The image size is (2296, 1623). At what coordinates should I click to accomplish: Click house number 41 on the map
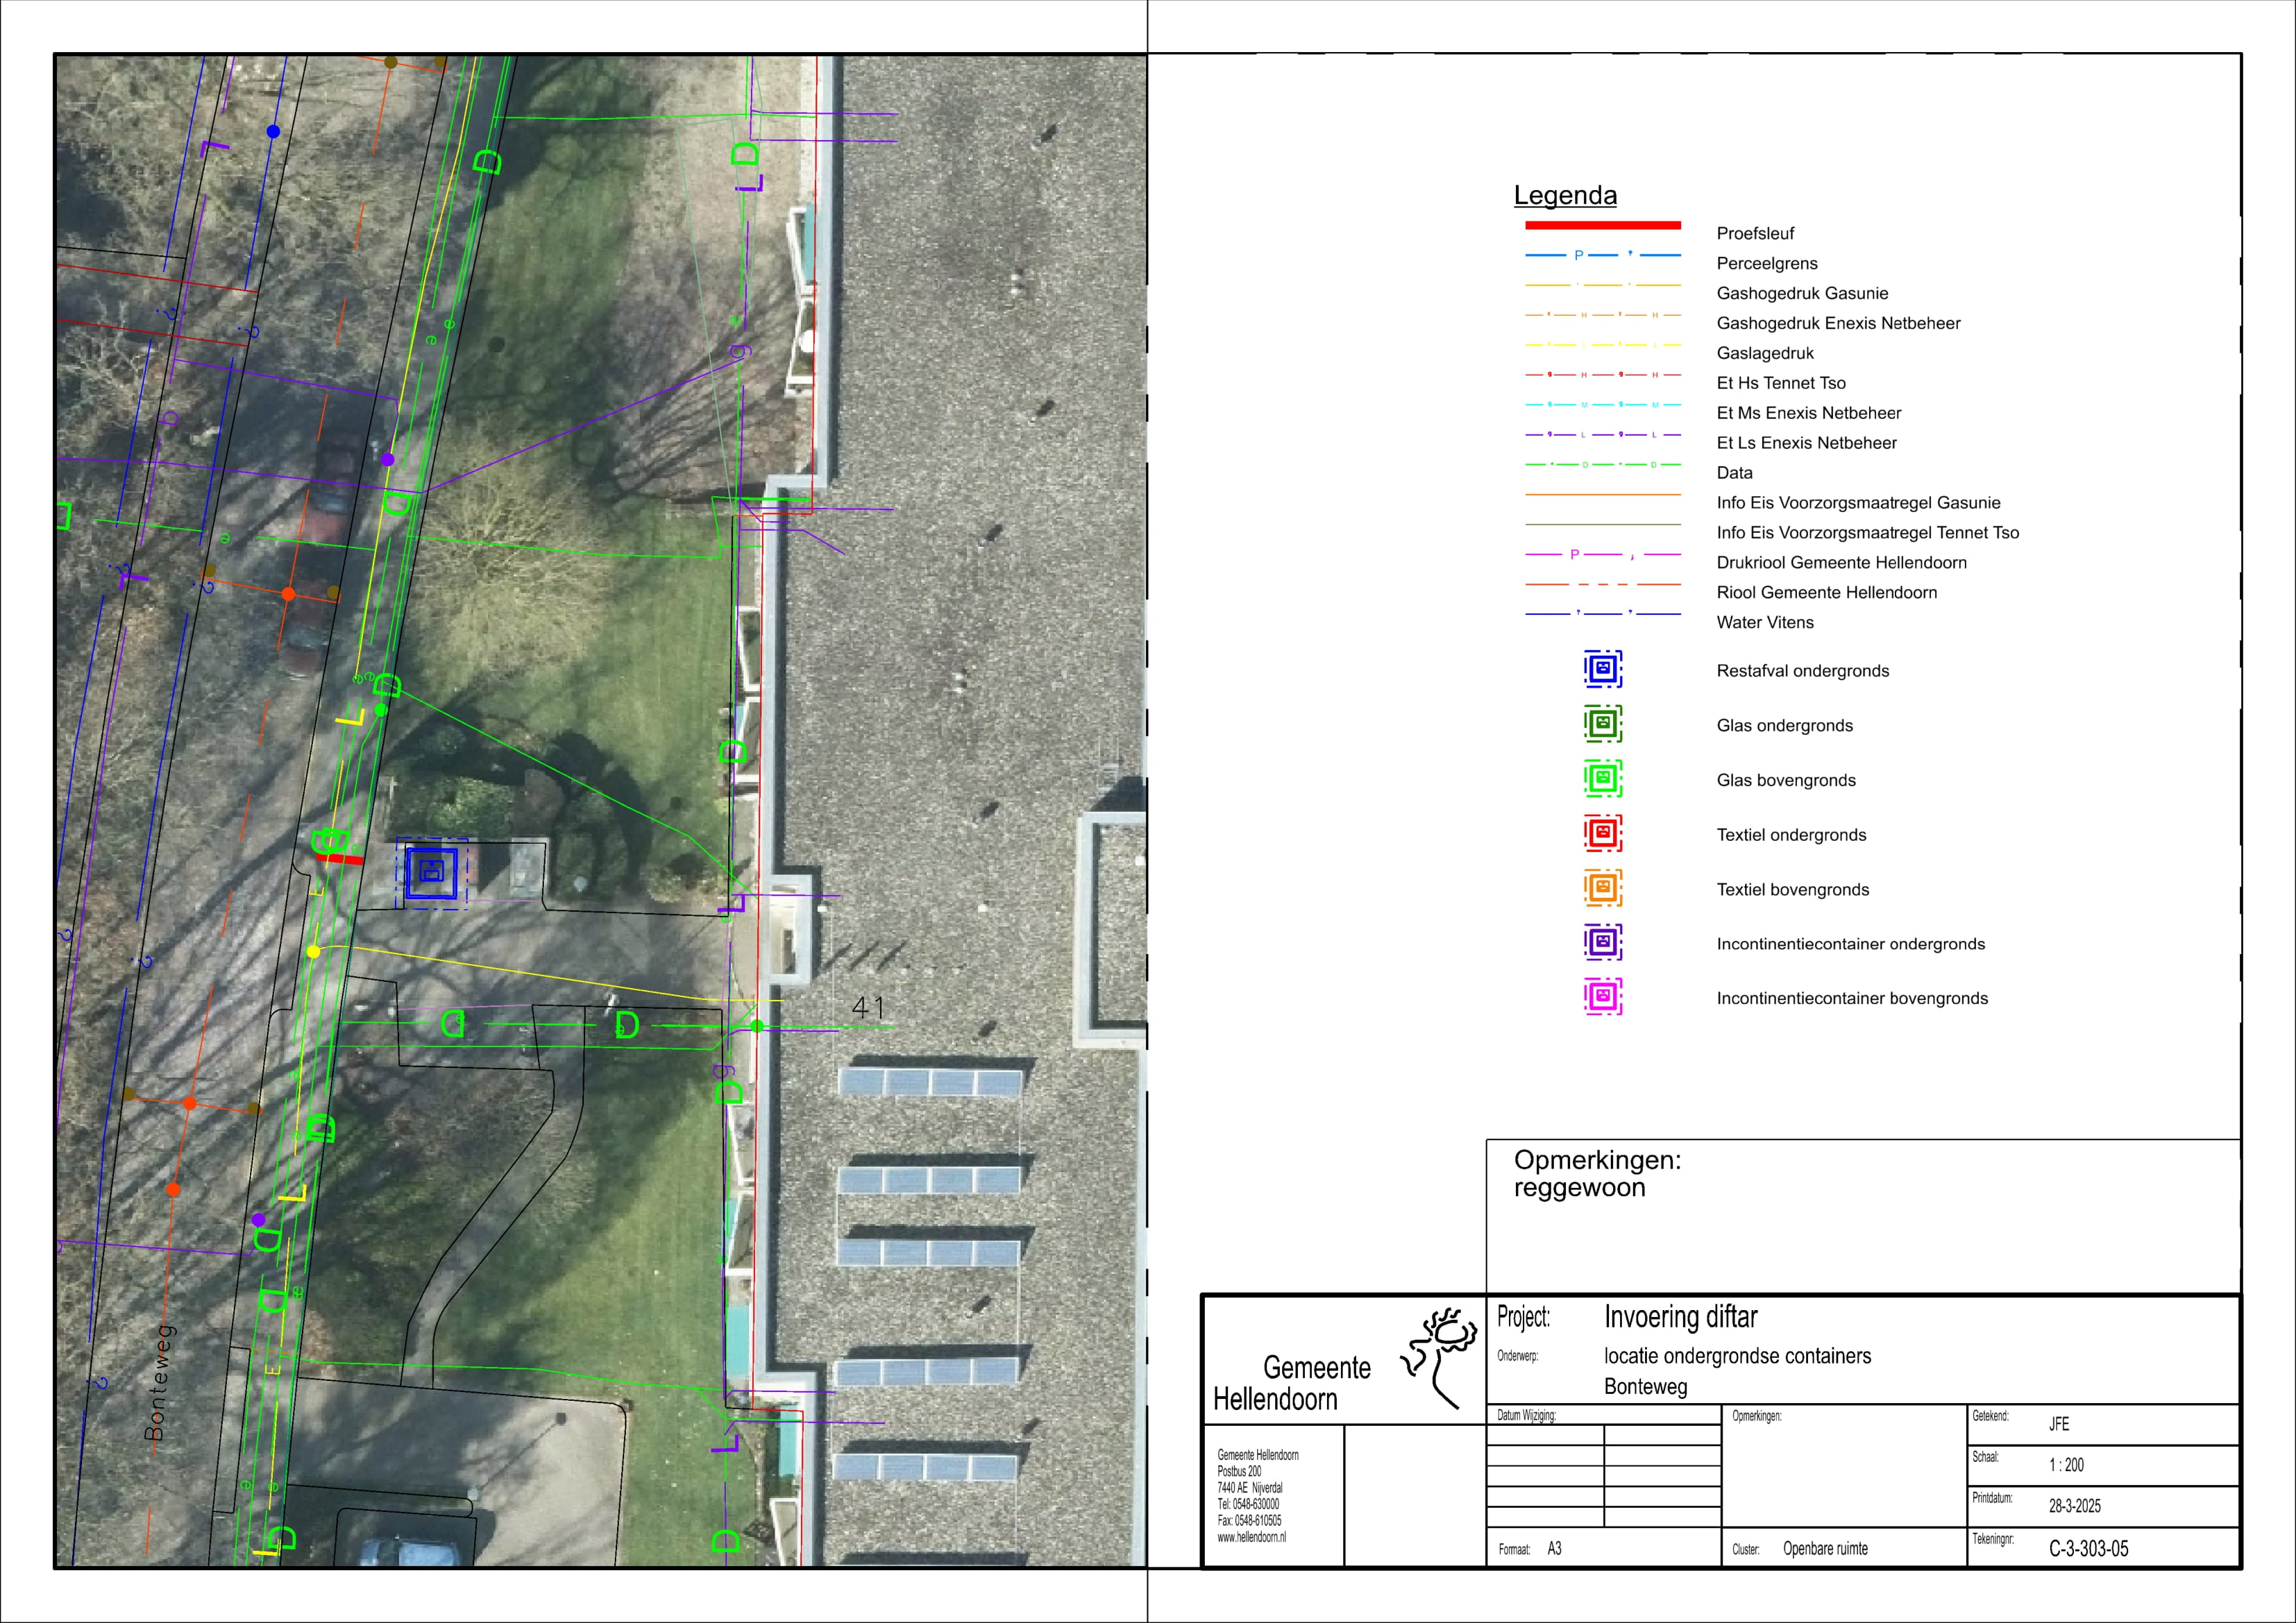point(867,1007)
